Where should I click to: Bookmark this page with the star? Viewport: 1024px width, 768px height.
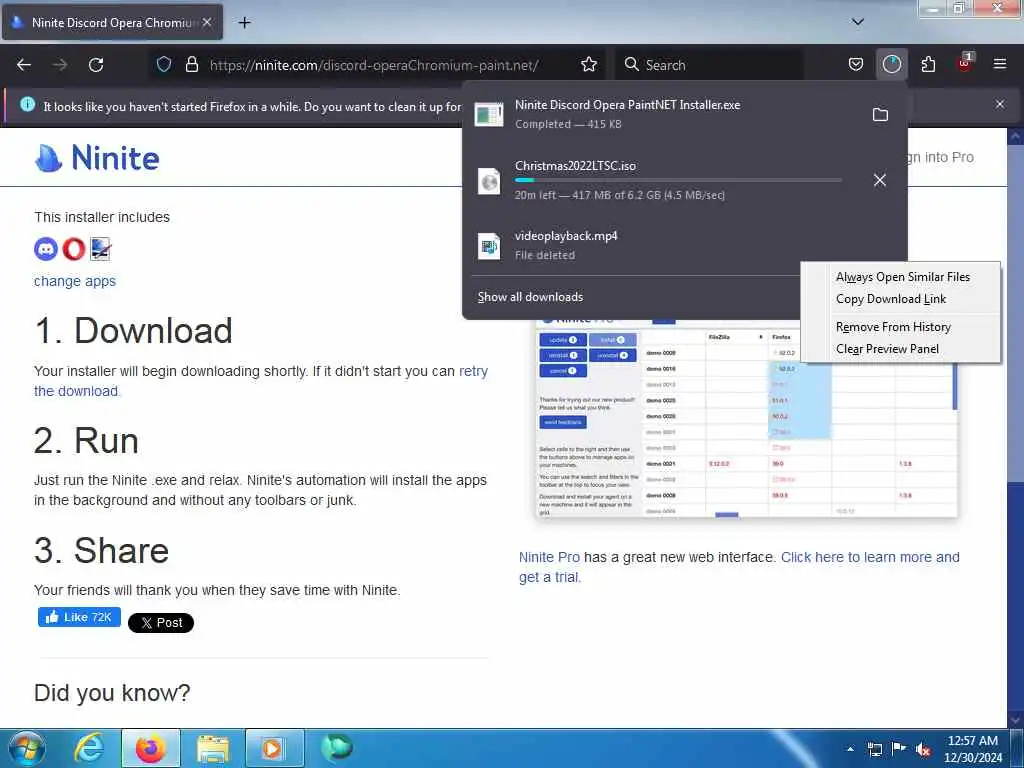[588, 64]
